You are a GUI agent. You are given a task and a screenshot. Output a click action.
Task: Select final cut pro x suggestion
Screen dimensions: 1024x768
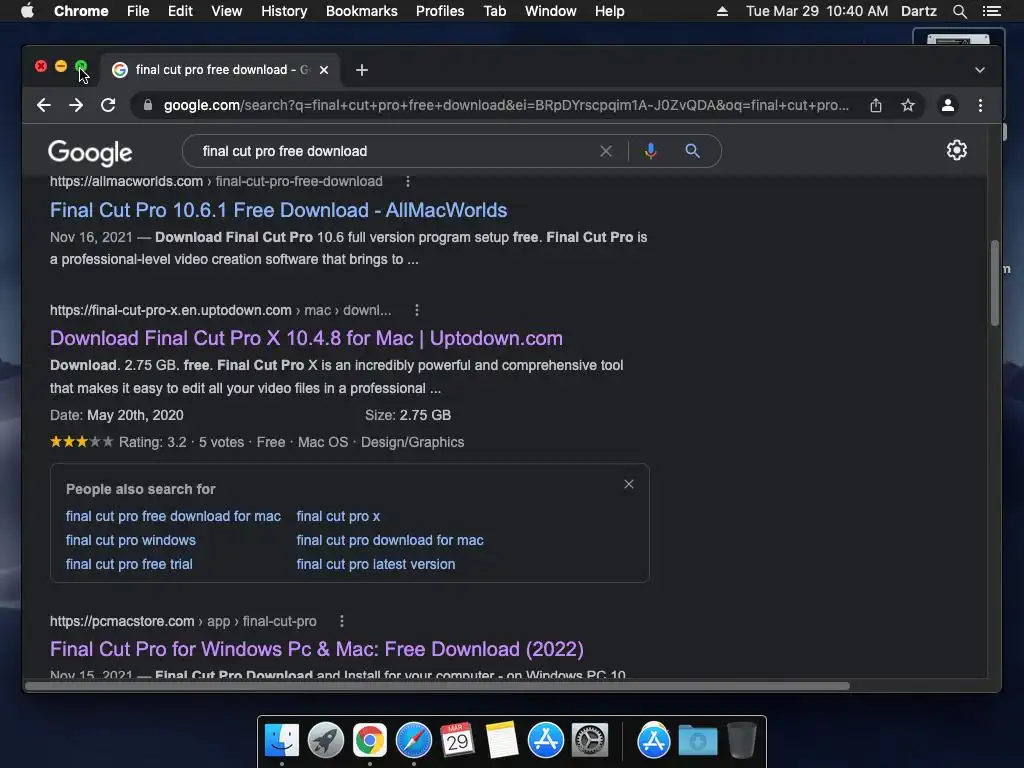coord(338,516)
